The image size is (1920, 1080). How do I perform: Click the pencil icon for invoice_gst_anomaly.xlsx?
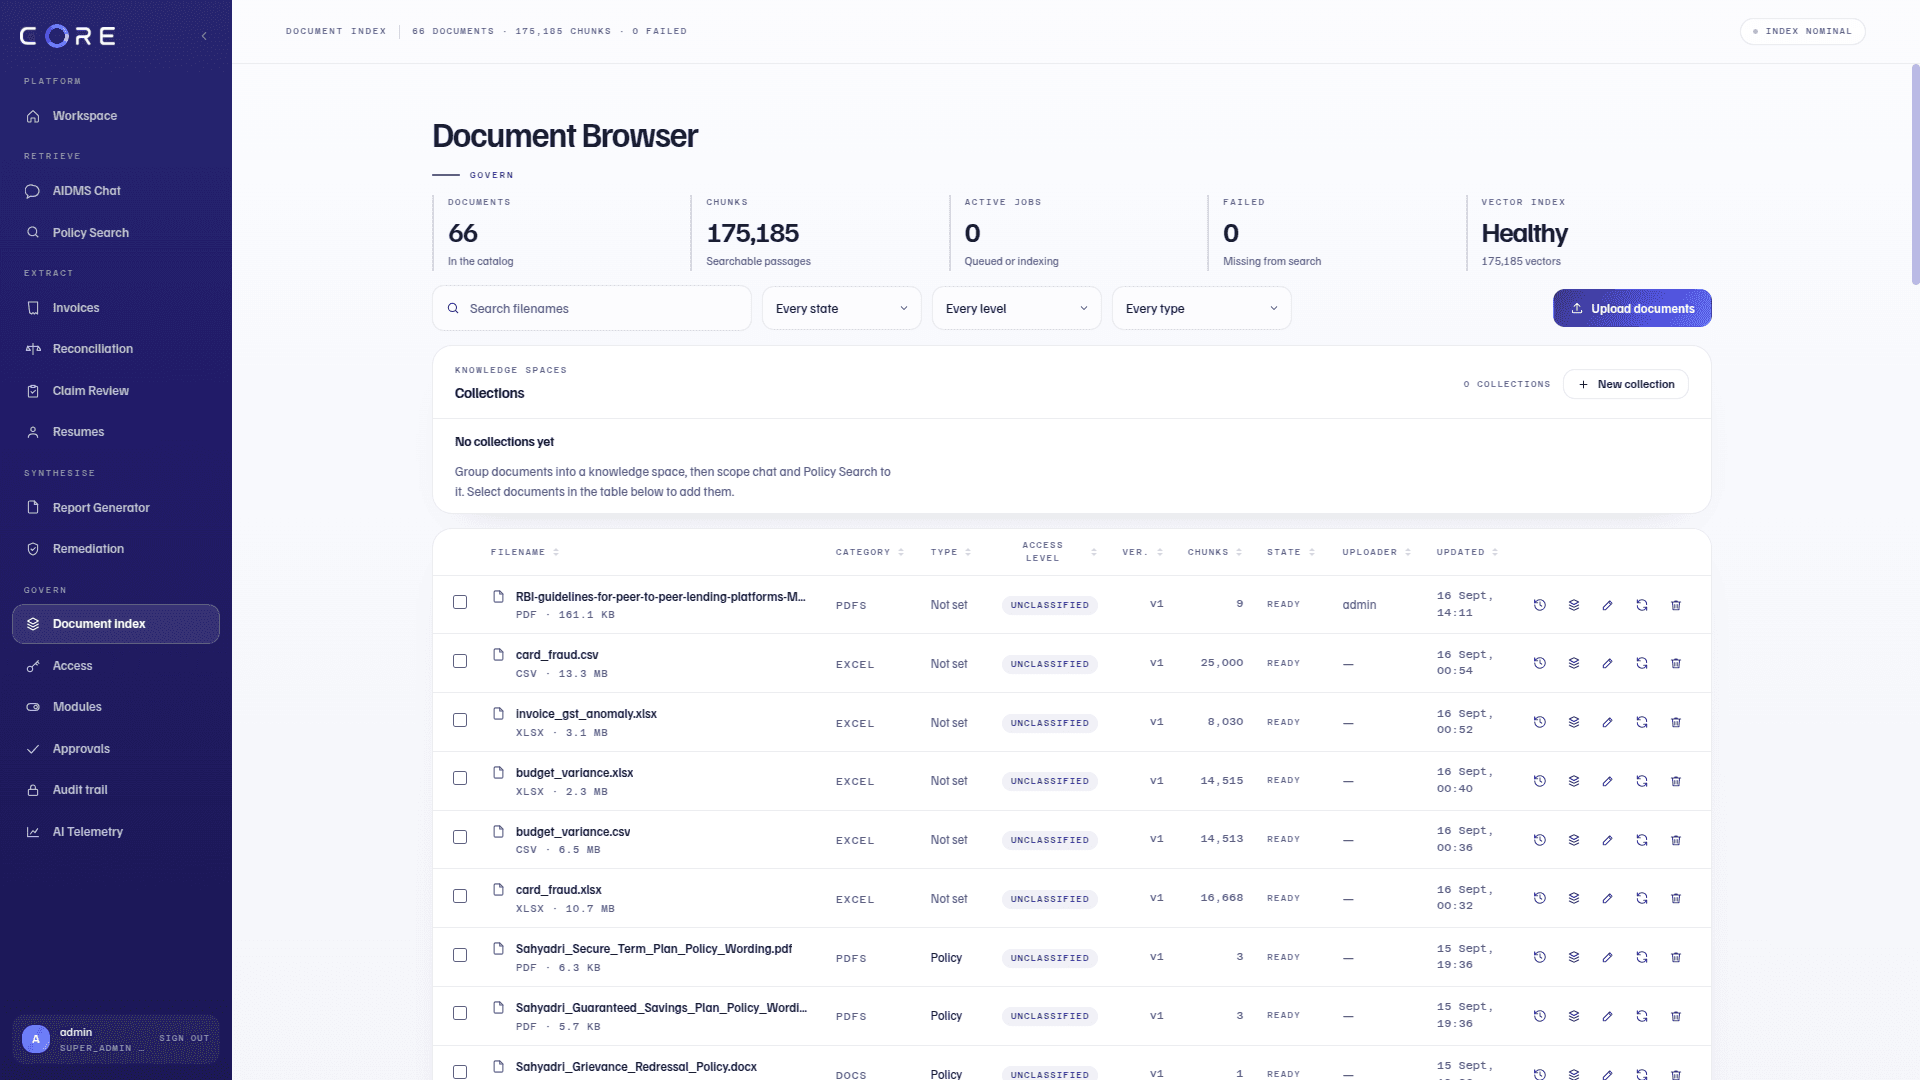click(x=1608, y=722)
